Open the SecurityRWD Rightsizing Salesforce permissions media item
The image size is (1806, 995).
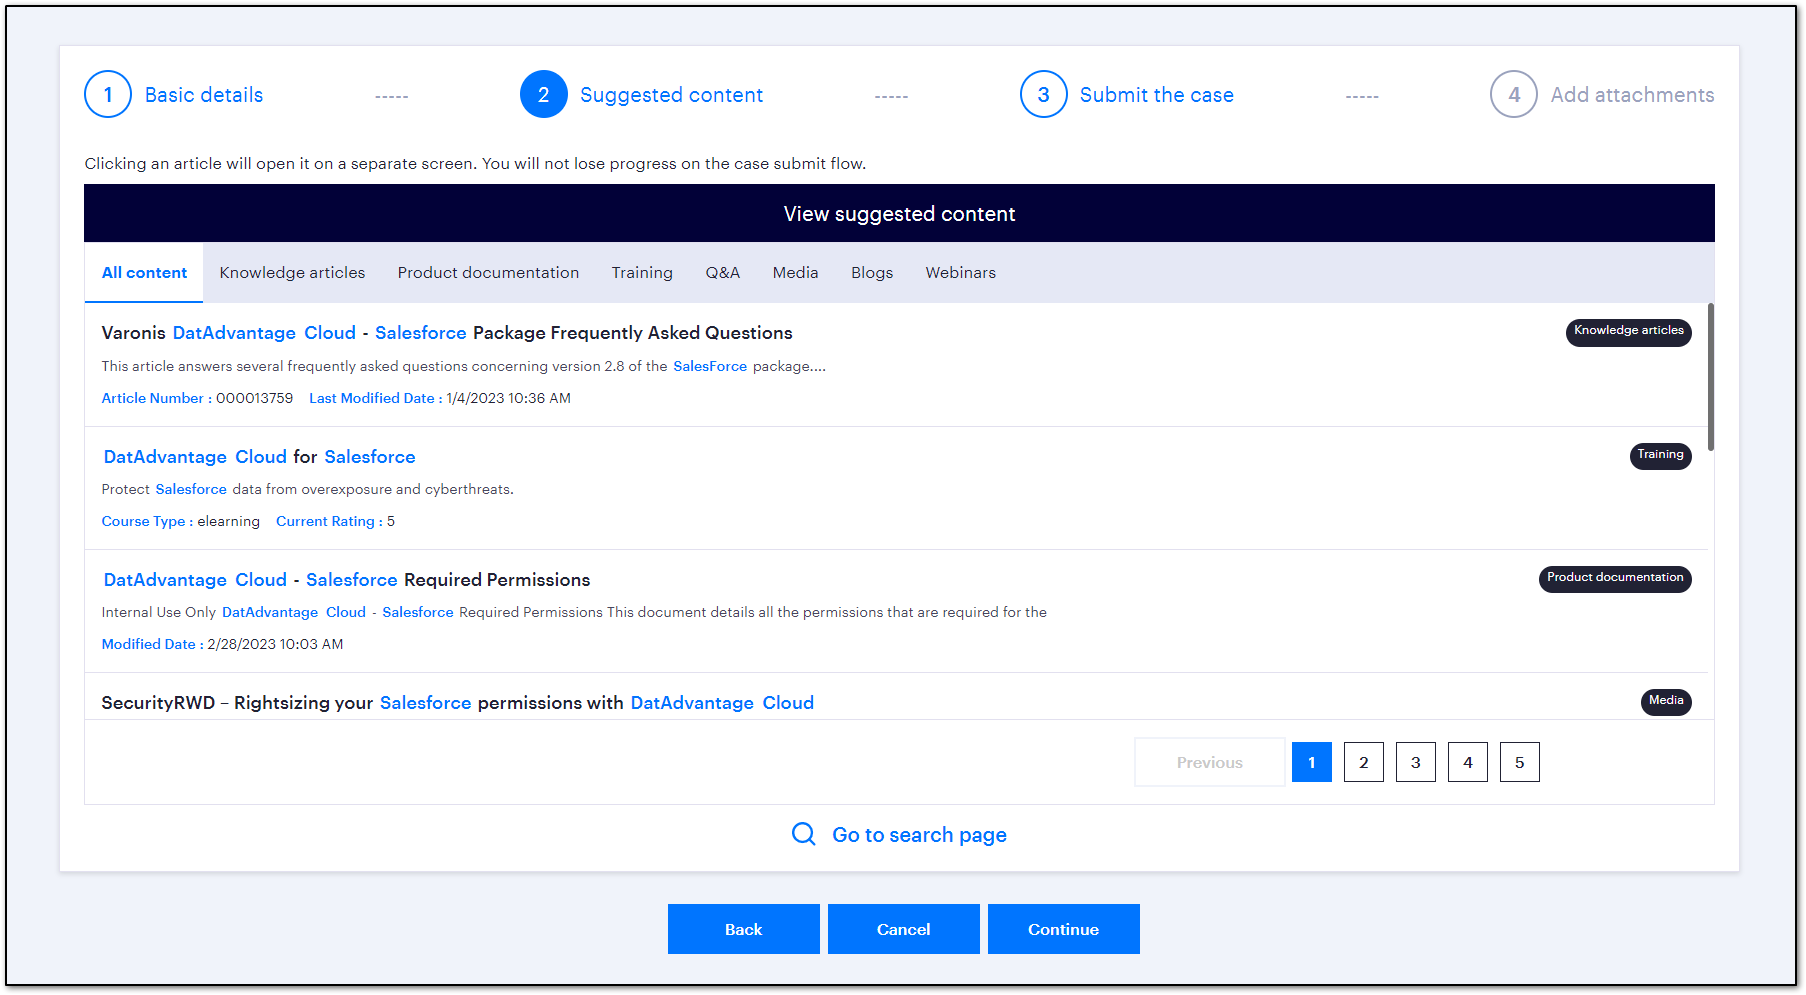[457, 703]
